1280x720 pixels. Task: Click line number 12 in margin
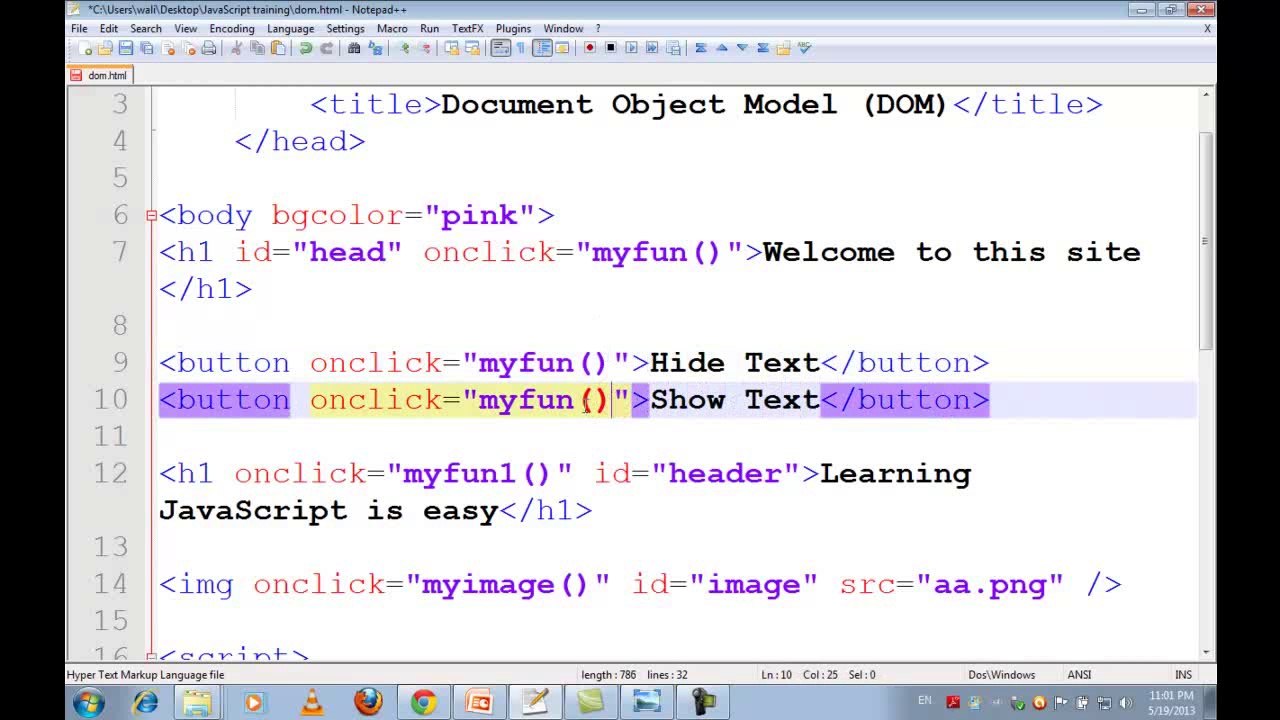111,473
